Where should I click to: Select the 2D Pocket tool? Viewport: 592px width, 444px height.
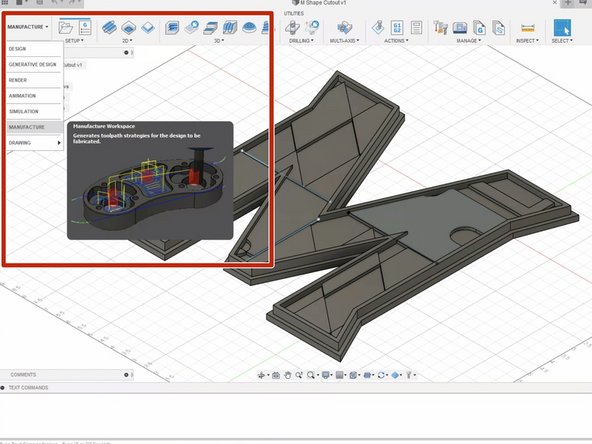click(129, 28)
